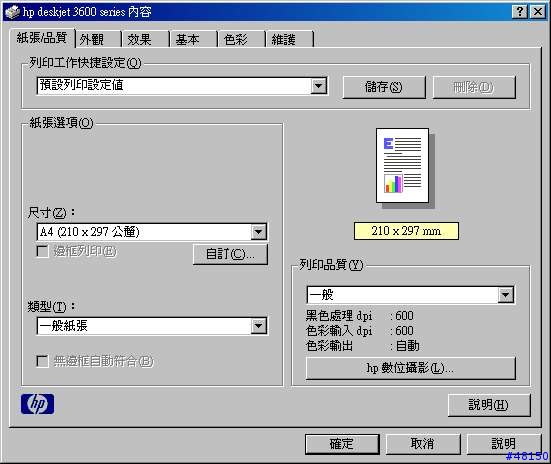Click the 說明(H) button
The height and width of the screenshot is (464, 551).
(489, 405)
